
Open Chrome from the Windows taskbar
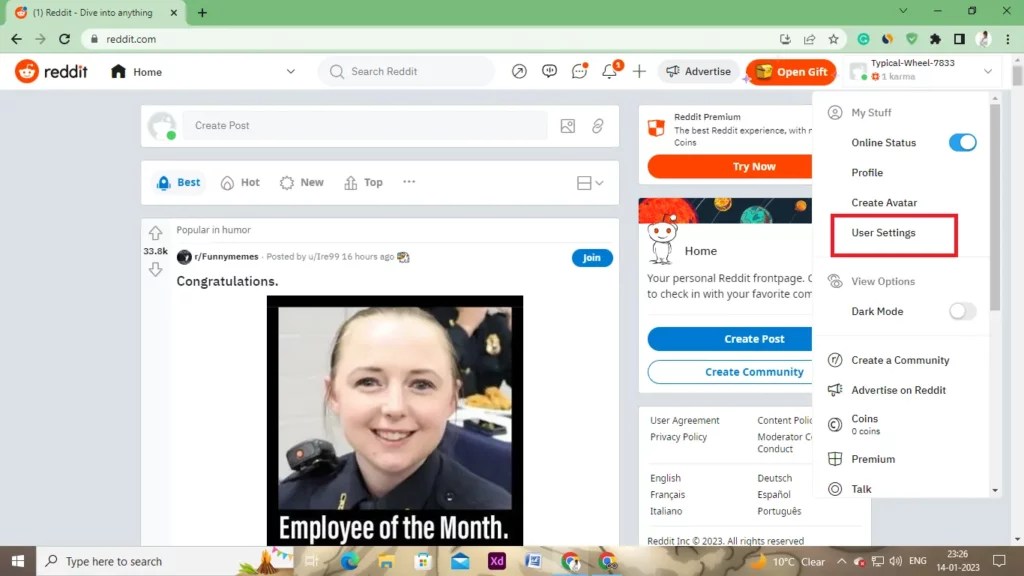point(570,560)
